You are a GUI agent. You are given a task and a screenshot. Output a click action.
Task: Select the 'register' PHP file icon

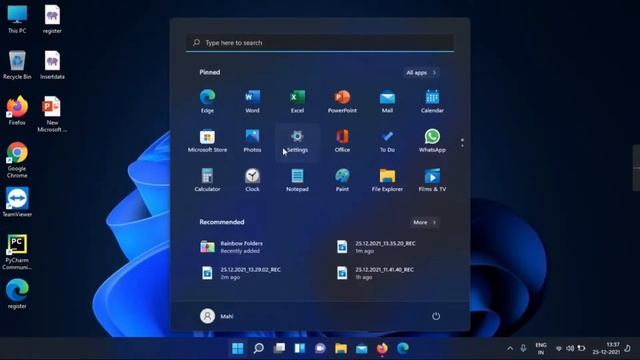[x=52, y=19]
